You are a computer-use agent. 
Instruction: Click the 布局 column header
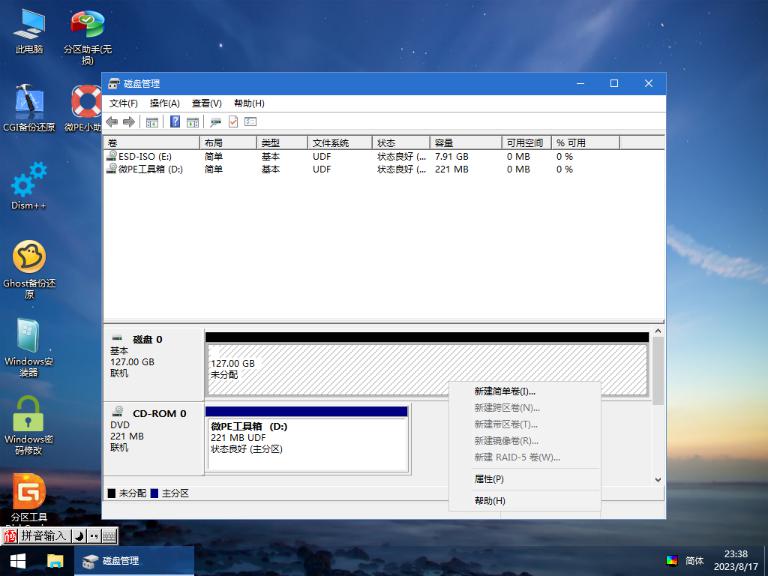228,143
